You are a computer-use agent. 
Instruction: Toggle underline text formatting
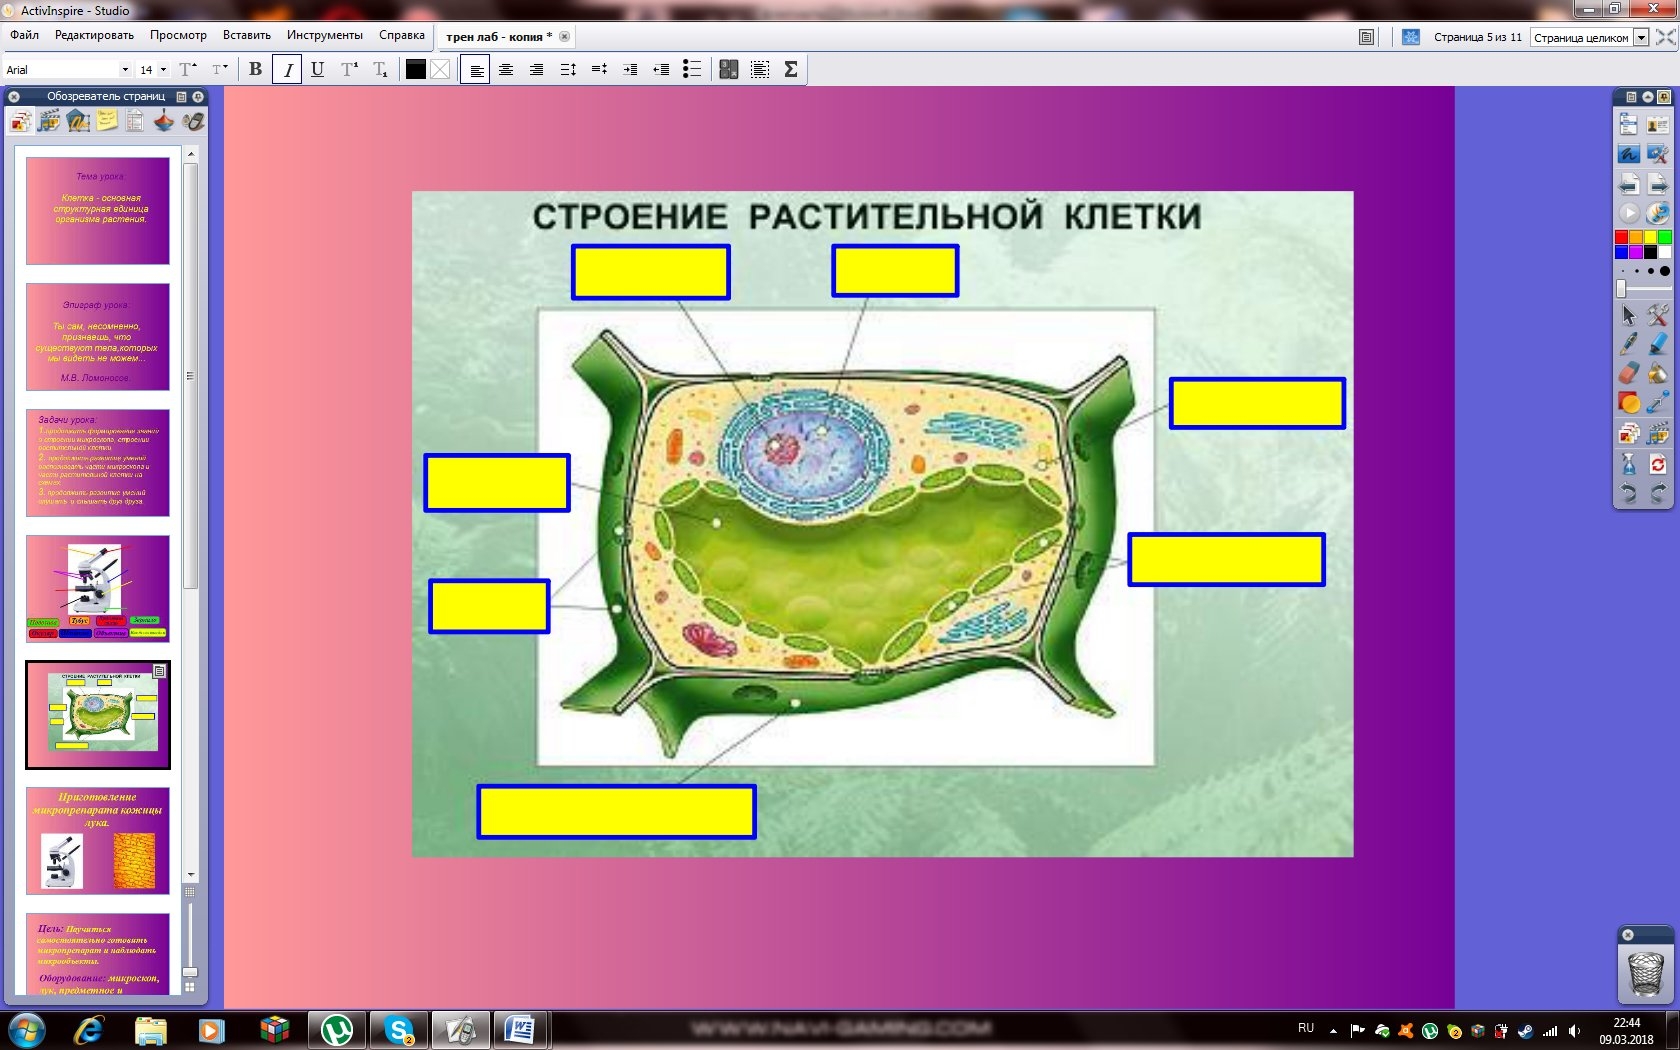point(317,69)
